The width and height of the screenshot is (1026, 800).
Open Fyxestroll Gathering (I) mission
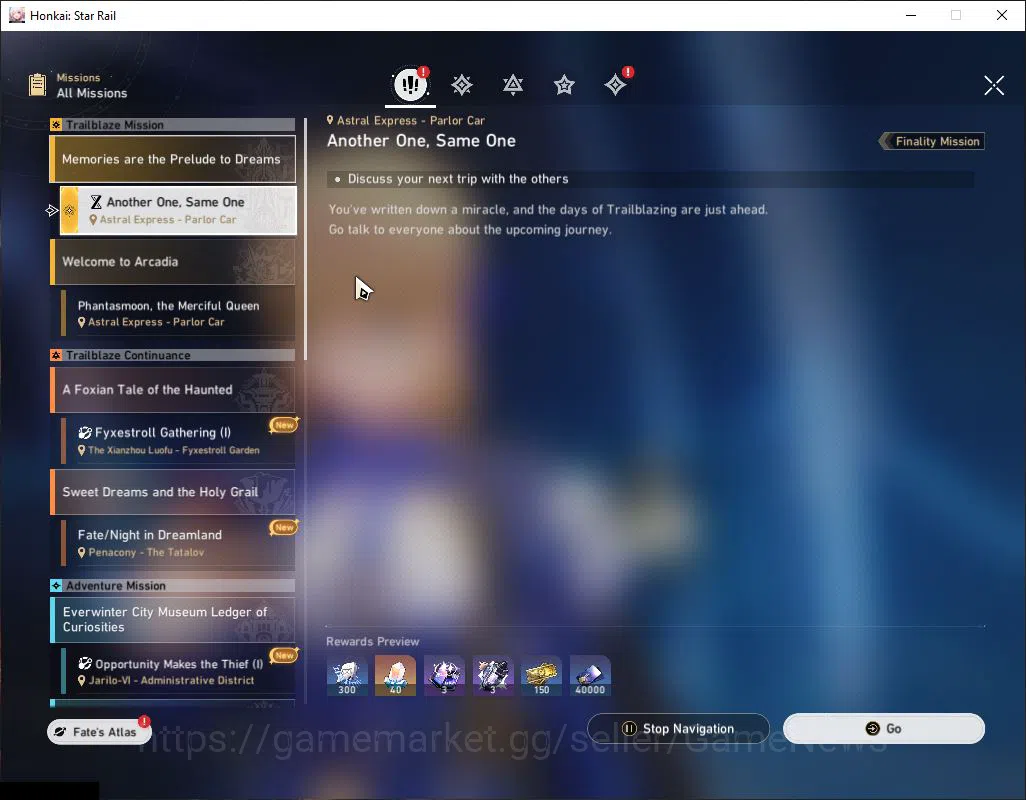(178, 441)
